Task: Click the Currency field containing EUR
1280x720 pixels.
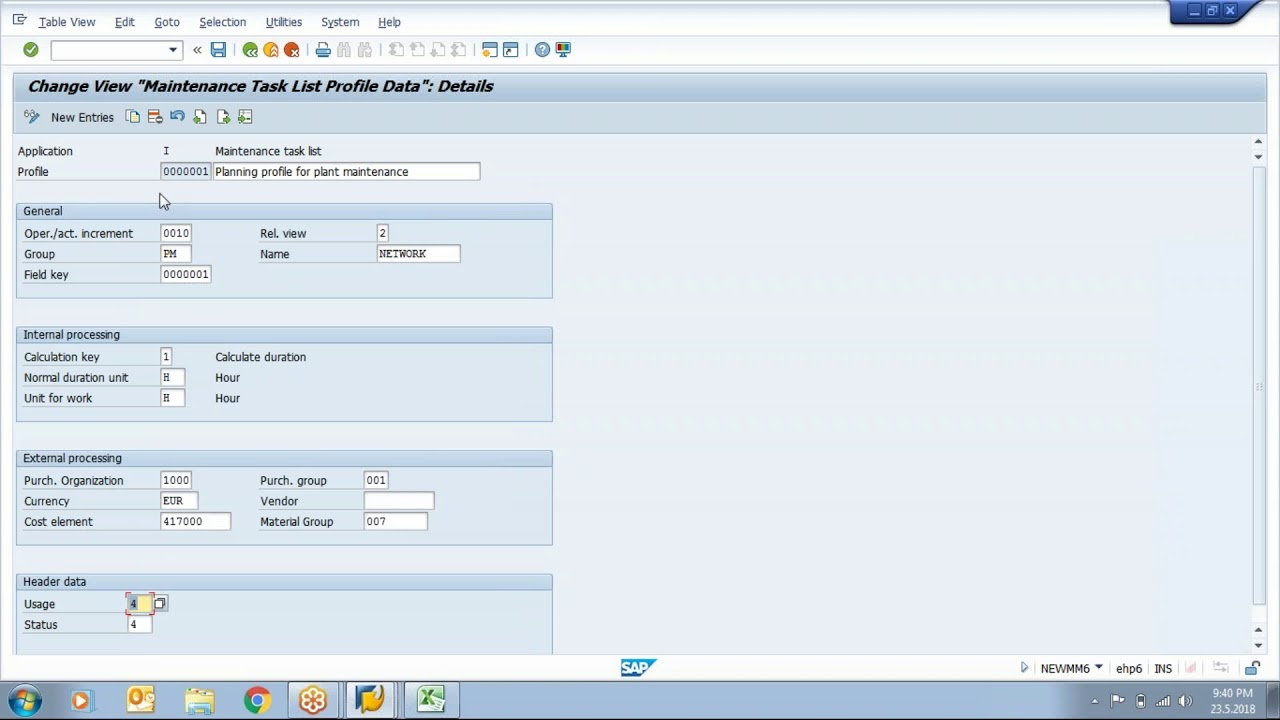Action: pos(179,501)
